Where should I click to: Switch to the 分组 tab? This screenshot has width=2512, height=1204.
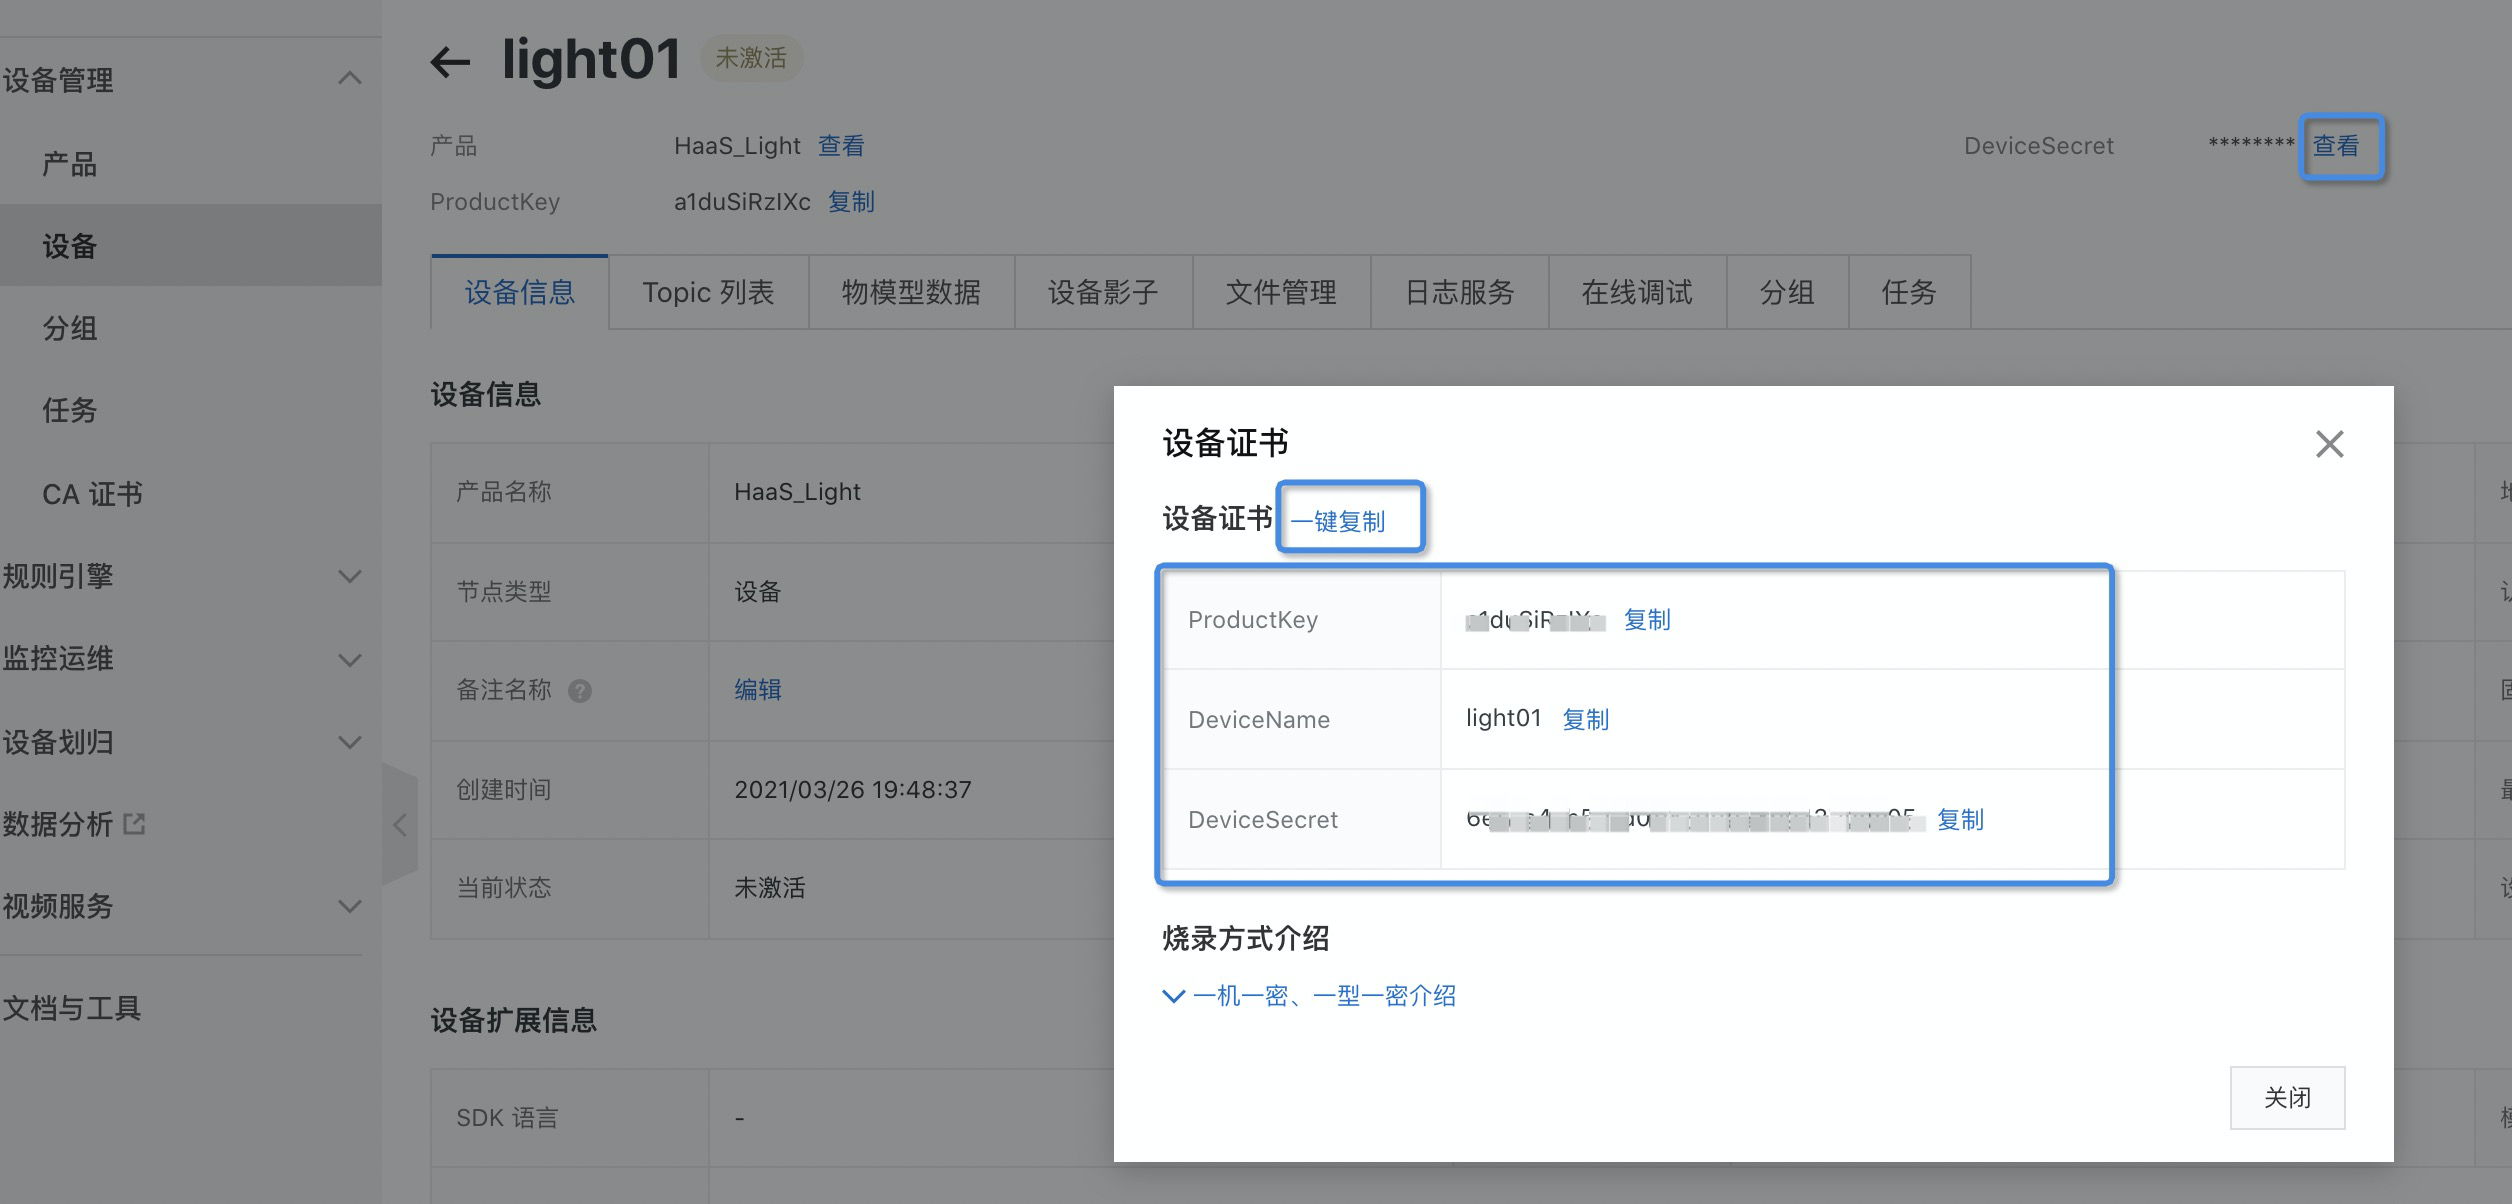pos(1787,292)
